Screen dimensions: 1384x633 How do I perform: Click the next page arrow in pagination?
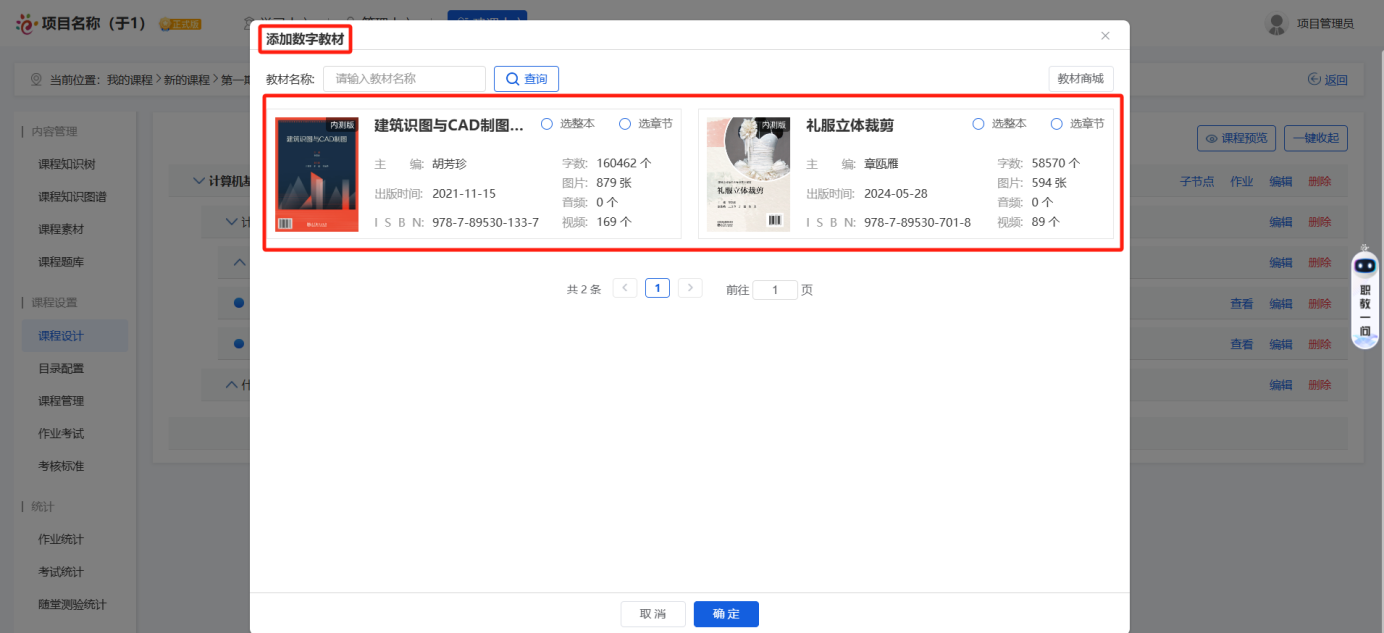688,287
